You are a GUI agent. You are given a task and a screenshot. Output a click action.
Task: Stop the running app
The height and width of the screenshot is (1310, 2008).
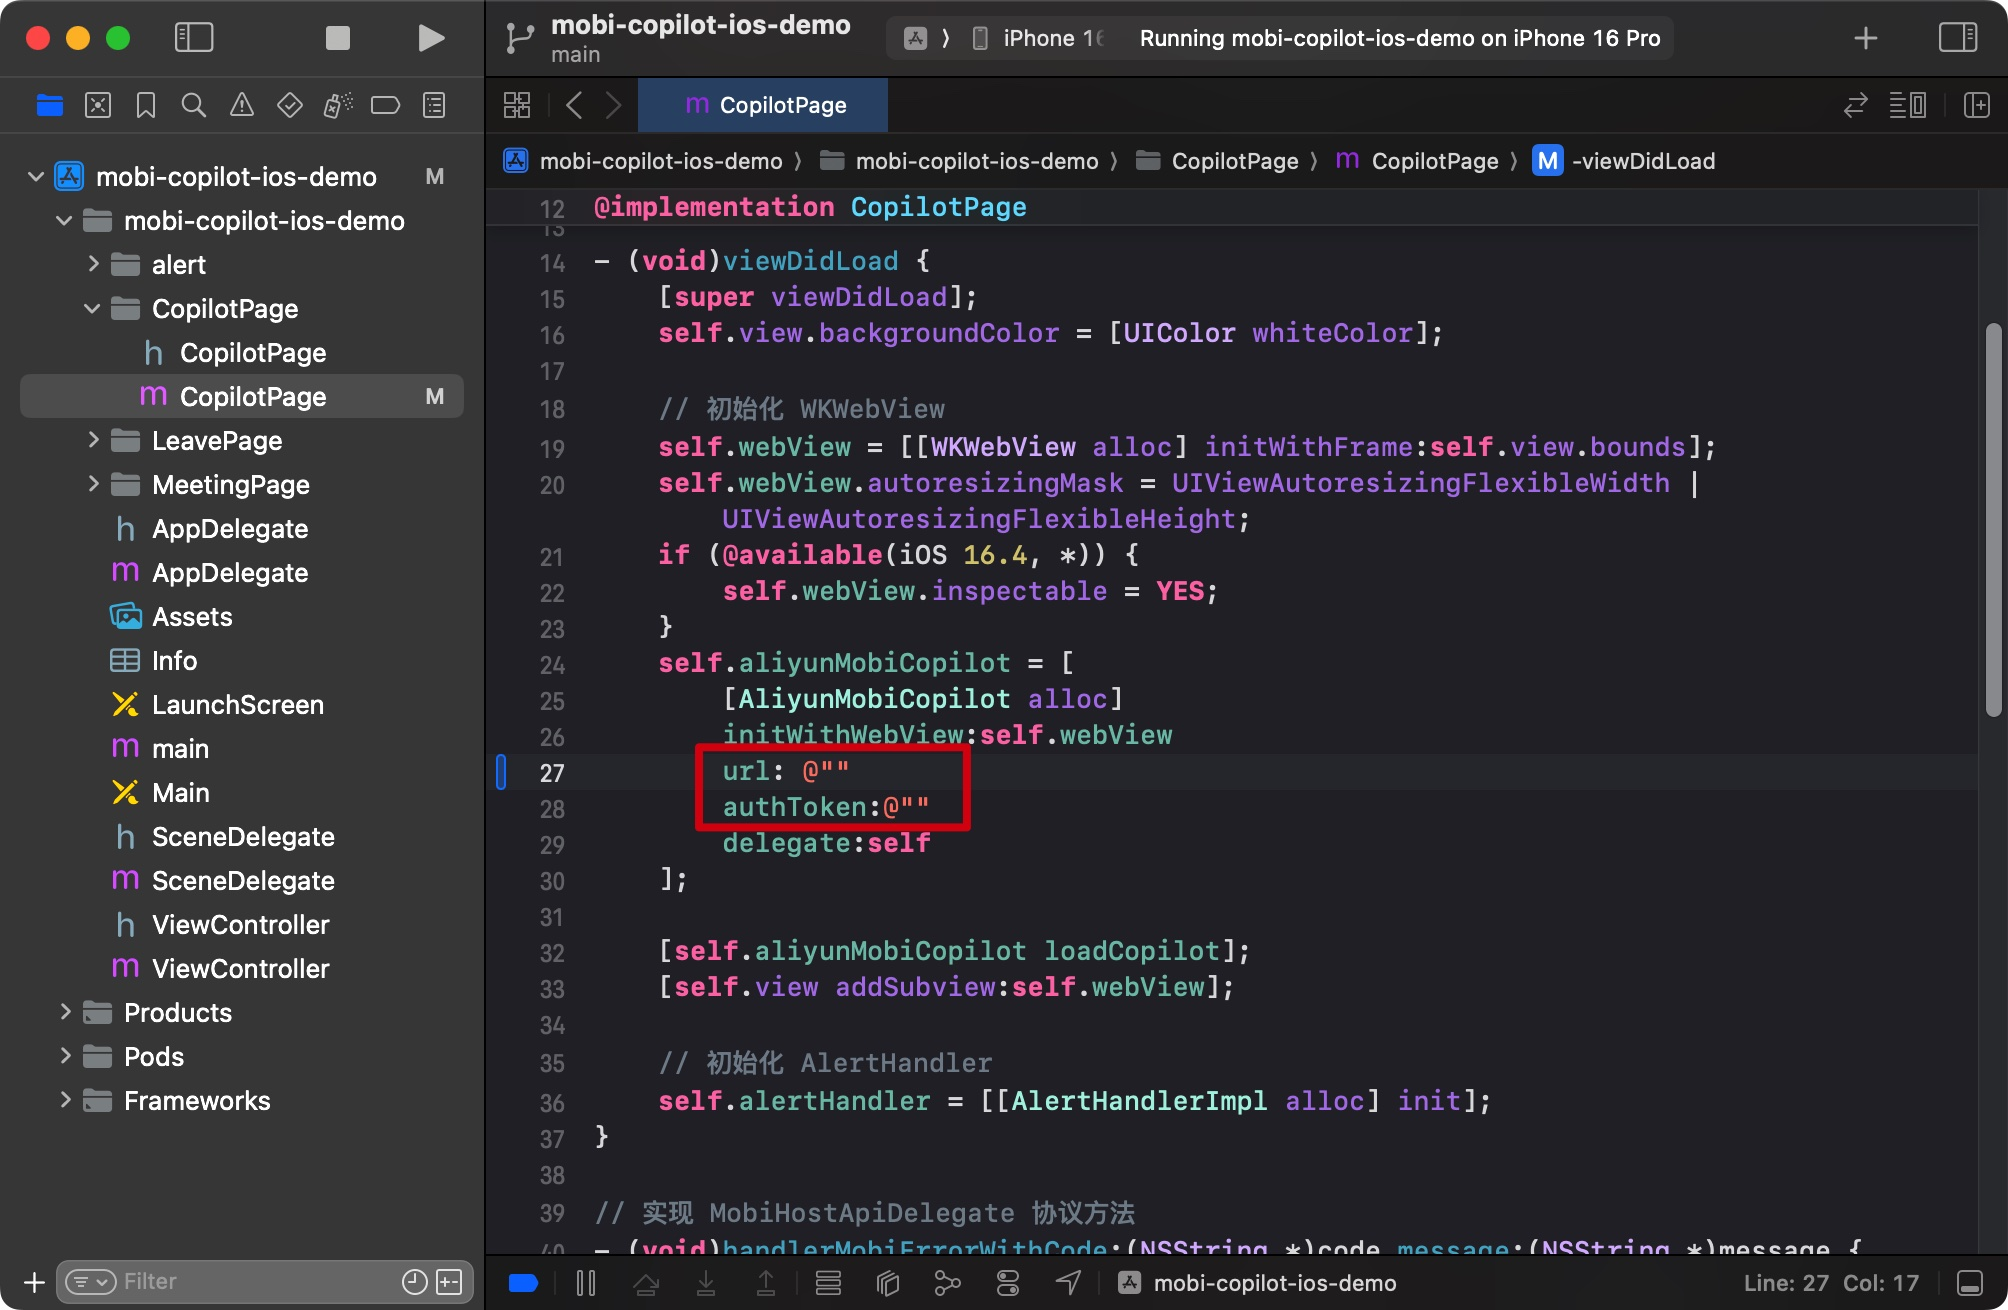coord(338,38)
